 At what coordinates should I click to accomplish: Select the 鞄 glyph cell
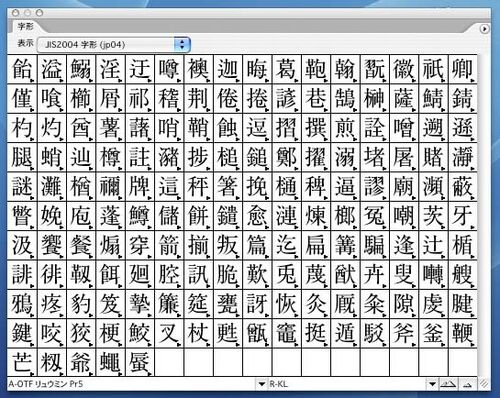316,69
